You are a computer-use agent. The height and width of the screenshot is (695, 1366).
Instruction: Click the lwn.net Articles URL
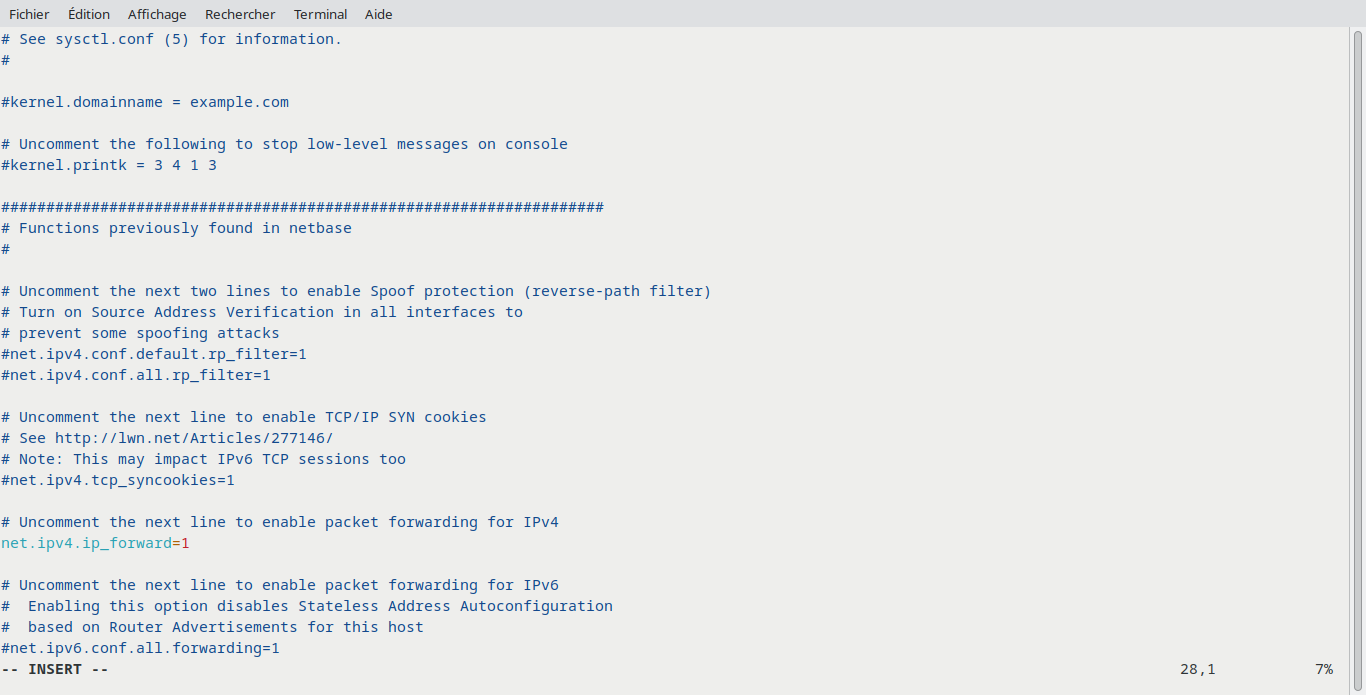click(x=193, y=438)
